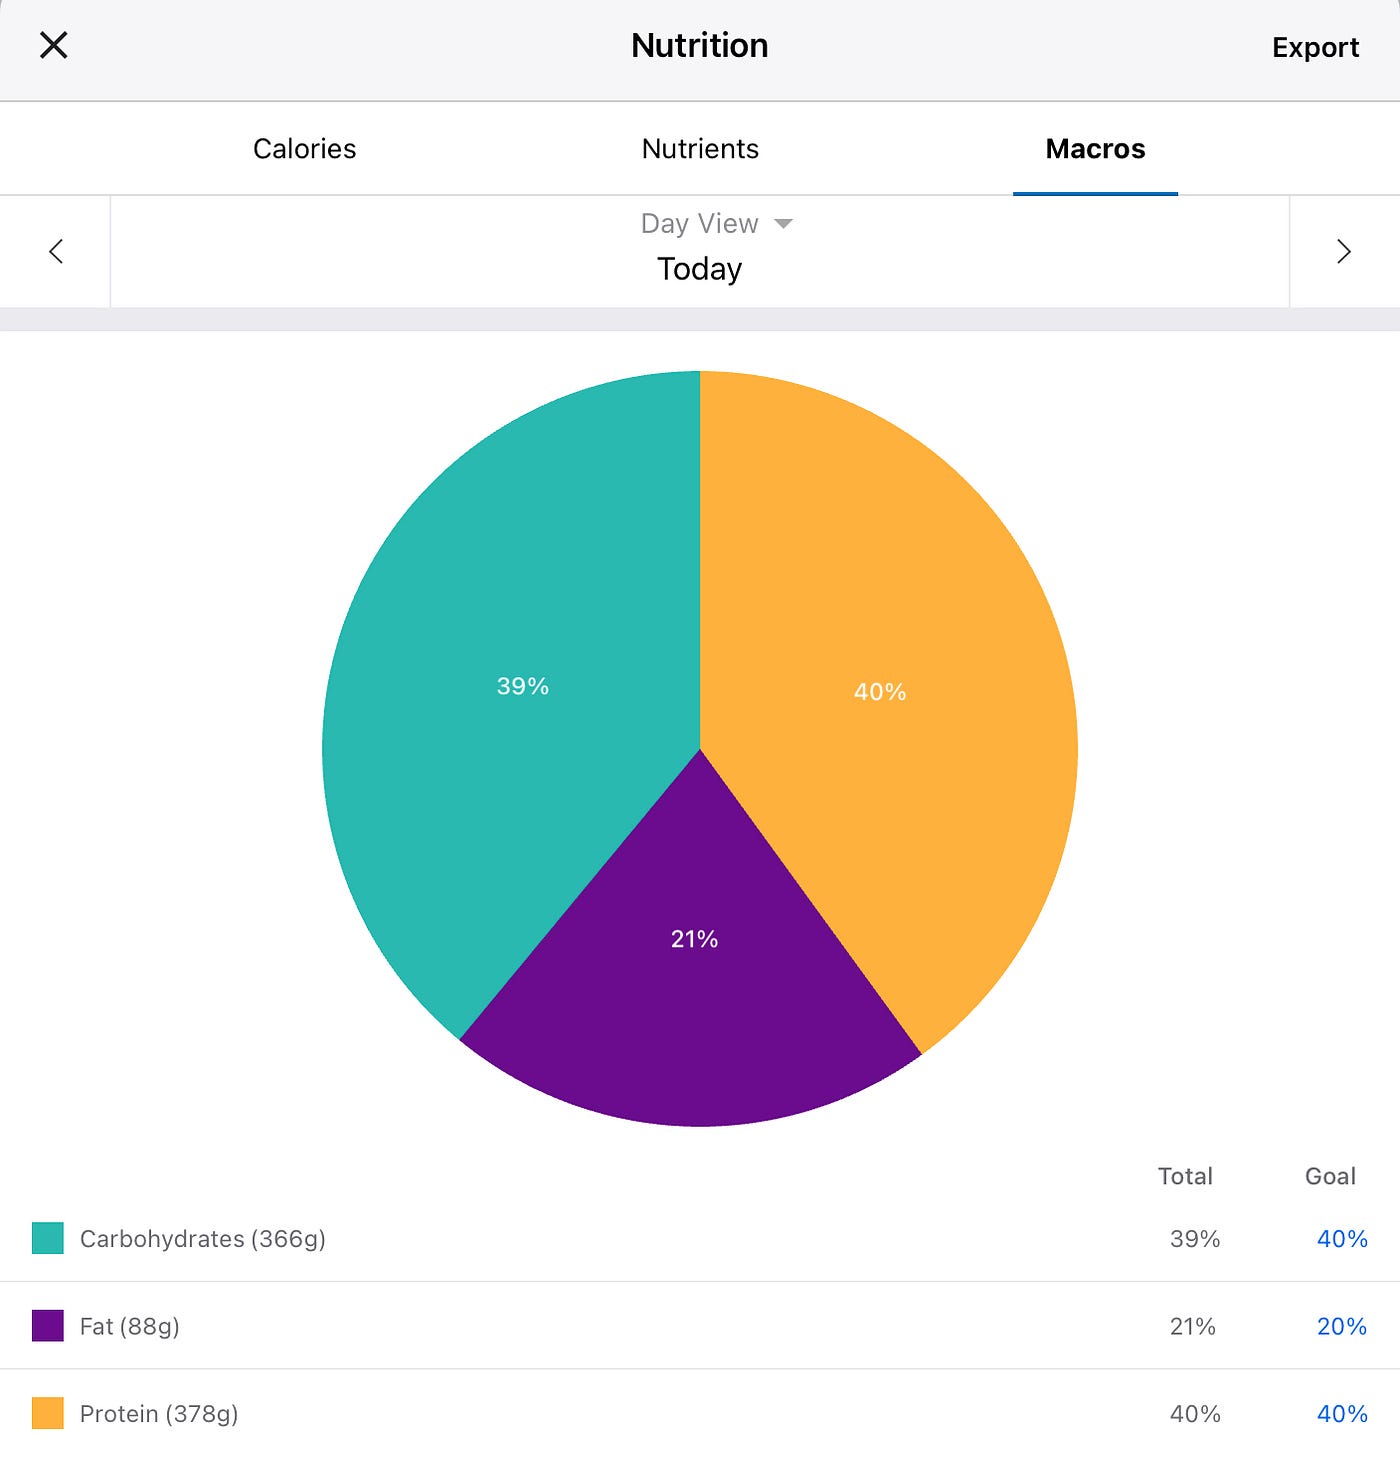Edit the Fat 20% goal link

coord(1342,1327)
